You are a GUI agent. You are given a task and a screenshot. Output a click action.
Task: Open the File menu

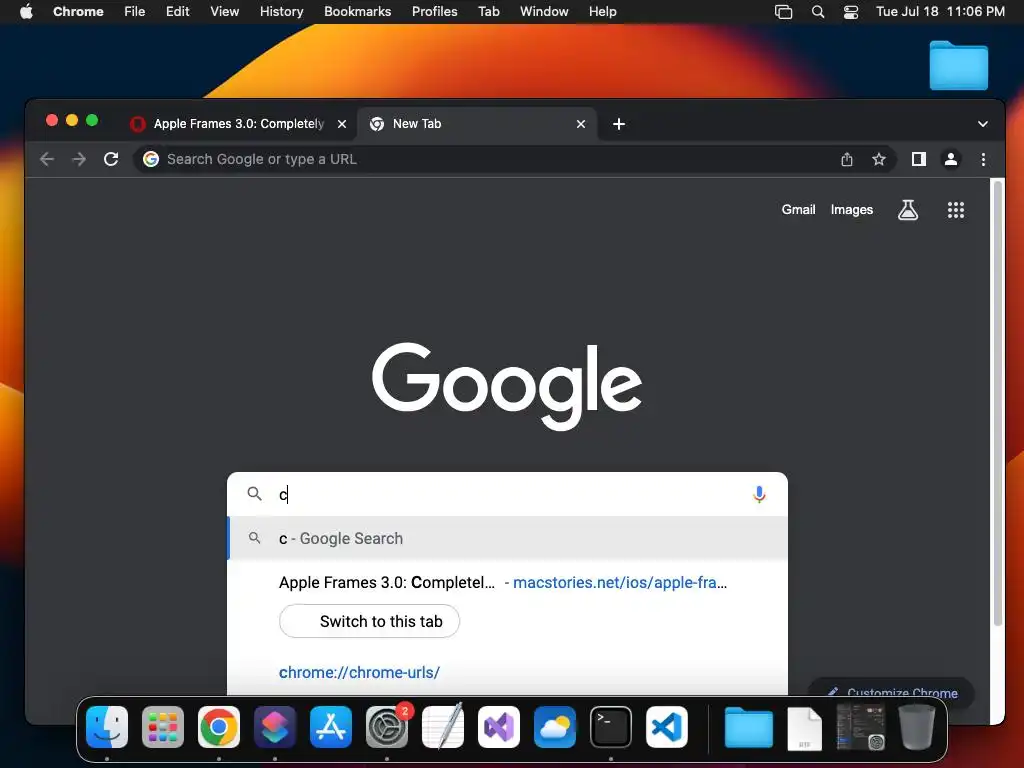135,12
